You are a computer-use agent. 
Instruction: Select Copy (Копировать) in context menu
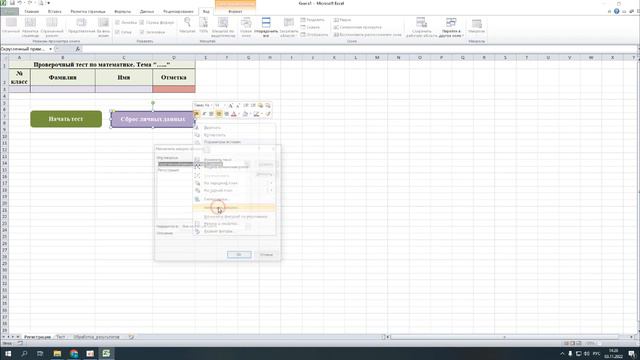point(234,135)
